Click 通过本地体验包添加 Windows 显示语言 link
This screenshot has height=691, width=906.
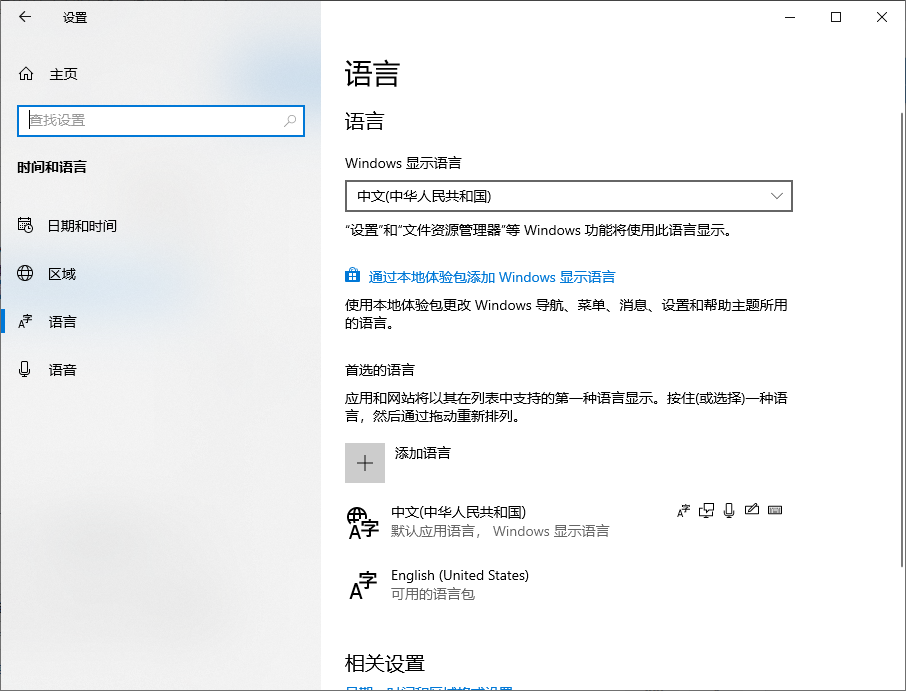(491, 277)
